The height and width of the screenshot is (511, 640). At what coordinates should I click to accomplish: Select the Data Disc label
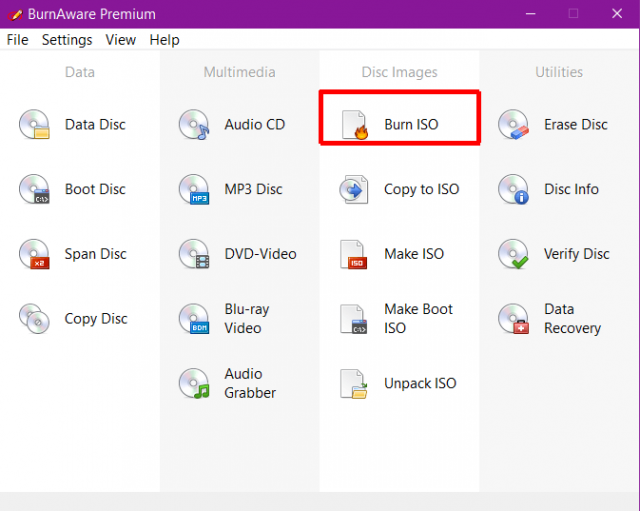coord(95,124)
